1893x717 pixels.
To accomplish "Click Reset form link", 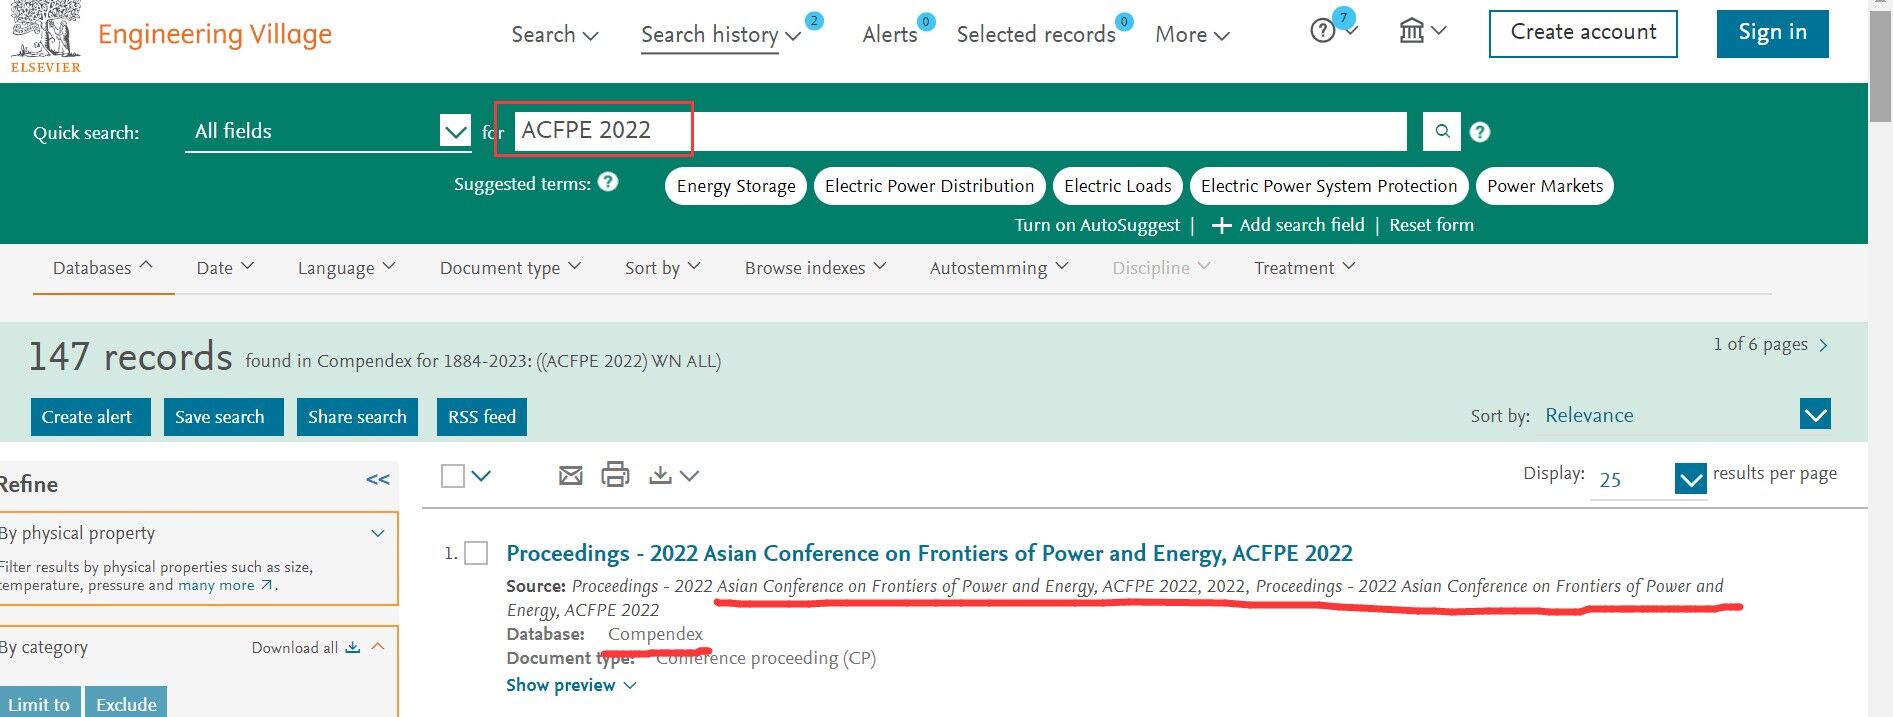I will coord(1431,225).
